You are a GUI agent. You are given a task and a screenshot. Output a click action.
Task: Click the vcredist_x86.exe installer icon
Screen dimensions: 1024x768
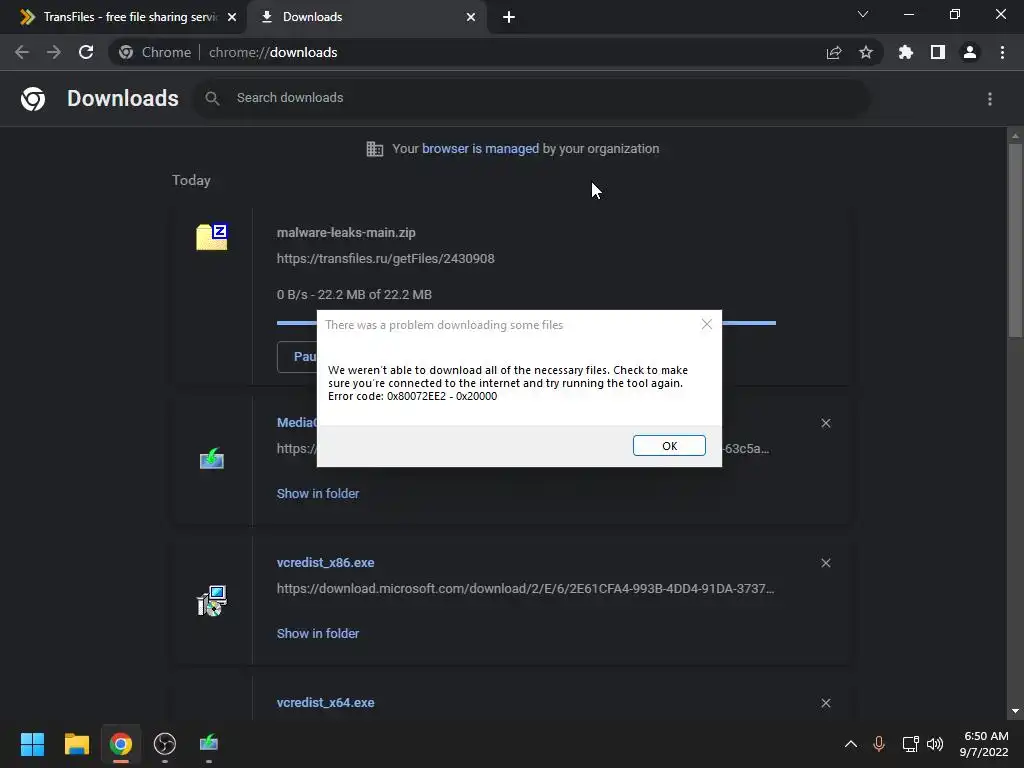(x=212, y=600)
